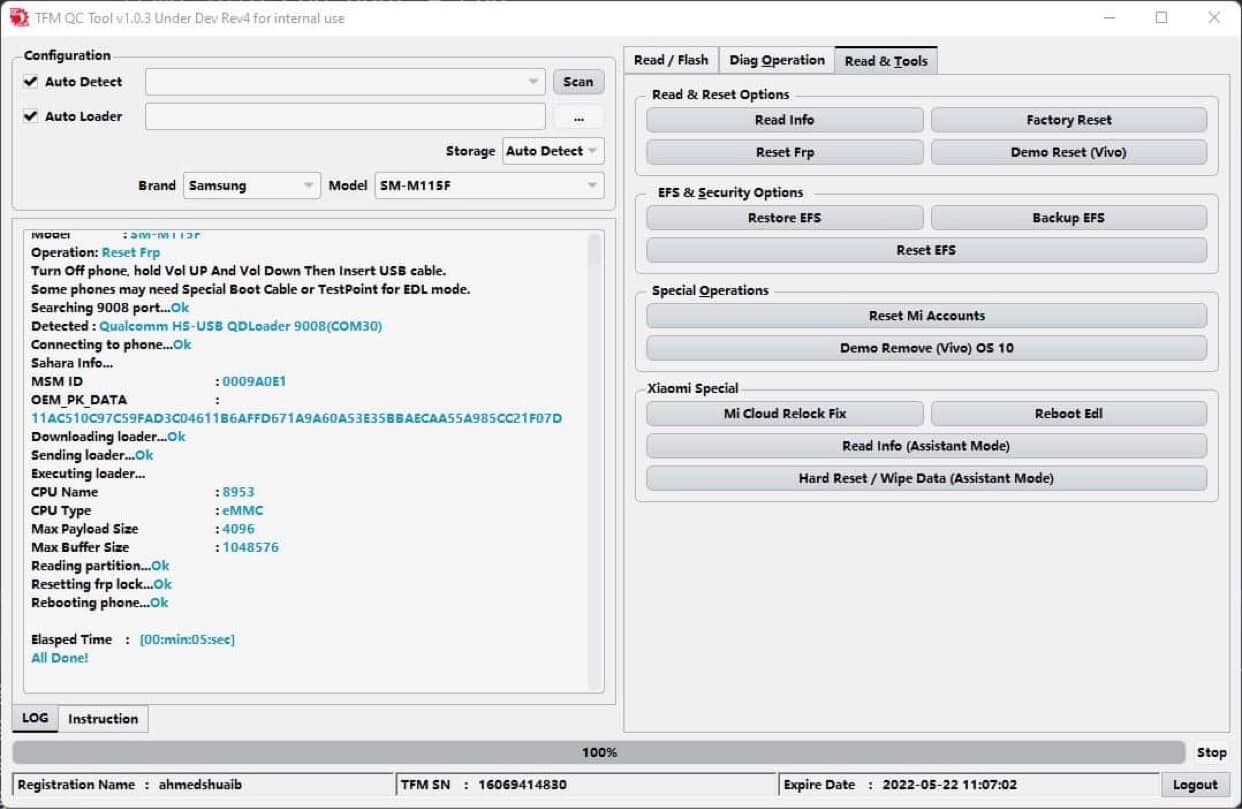Click the Auto Loader path field

(345, 117)
